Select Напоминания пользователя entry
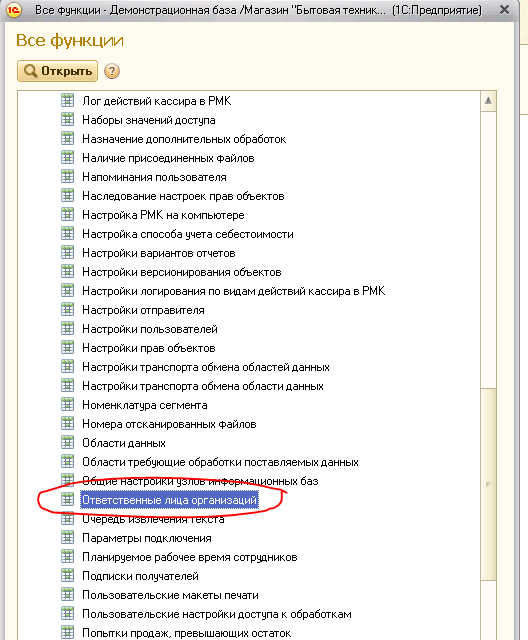 pos(154,177)
